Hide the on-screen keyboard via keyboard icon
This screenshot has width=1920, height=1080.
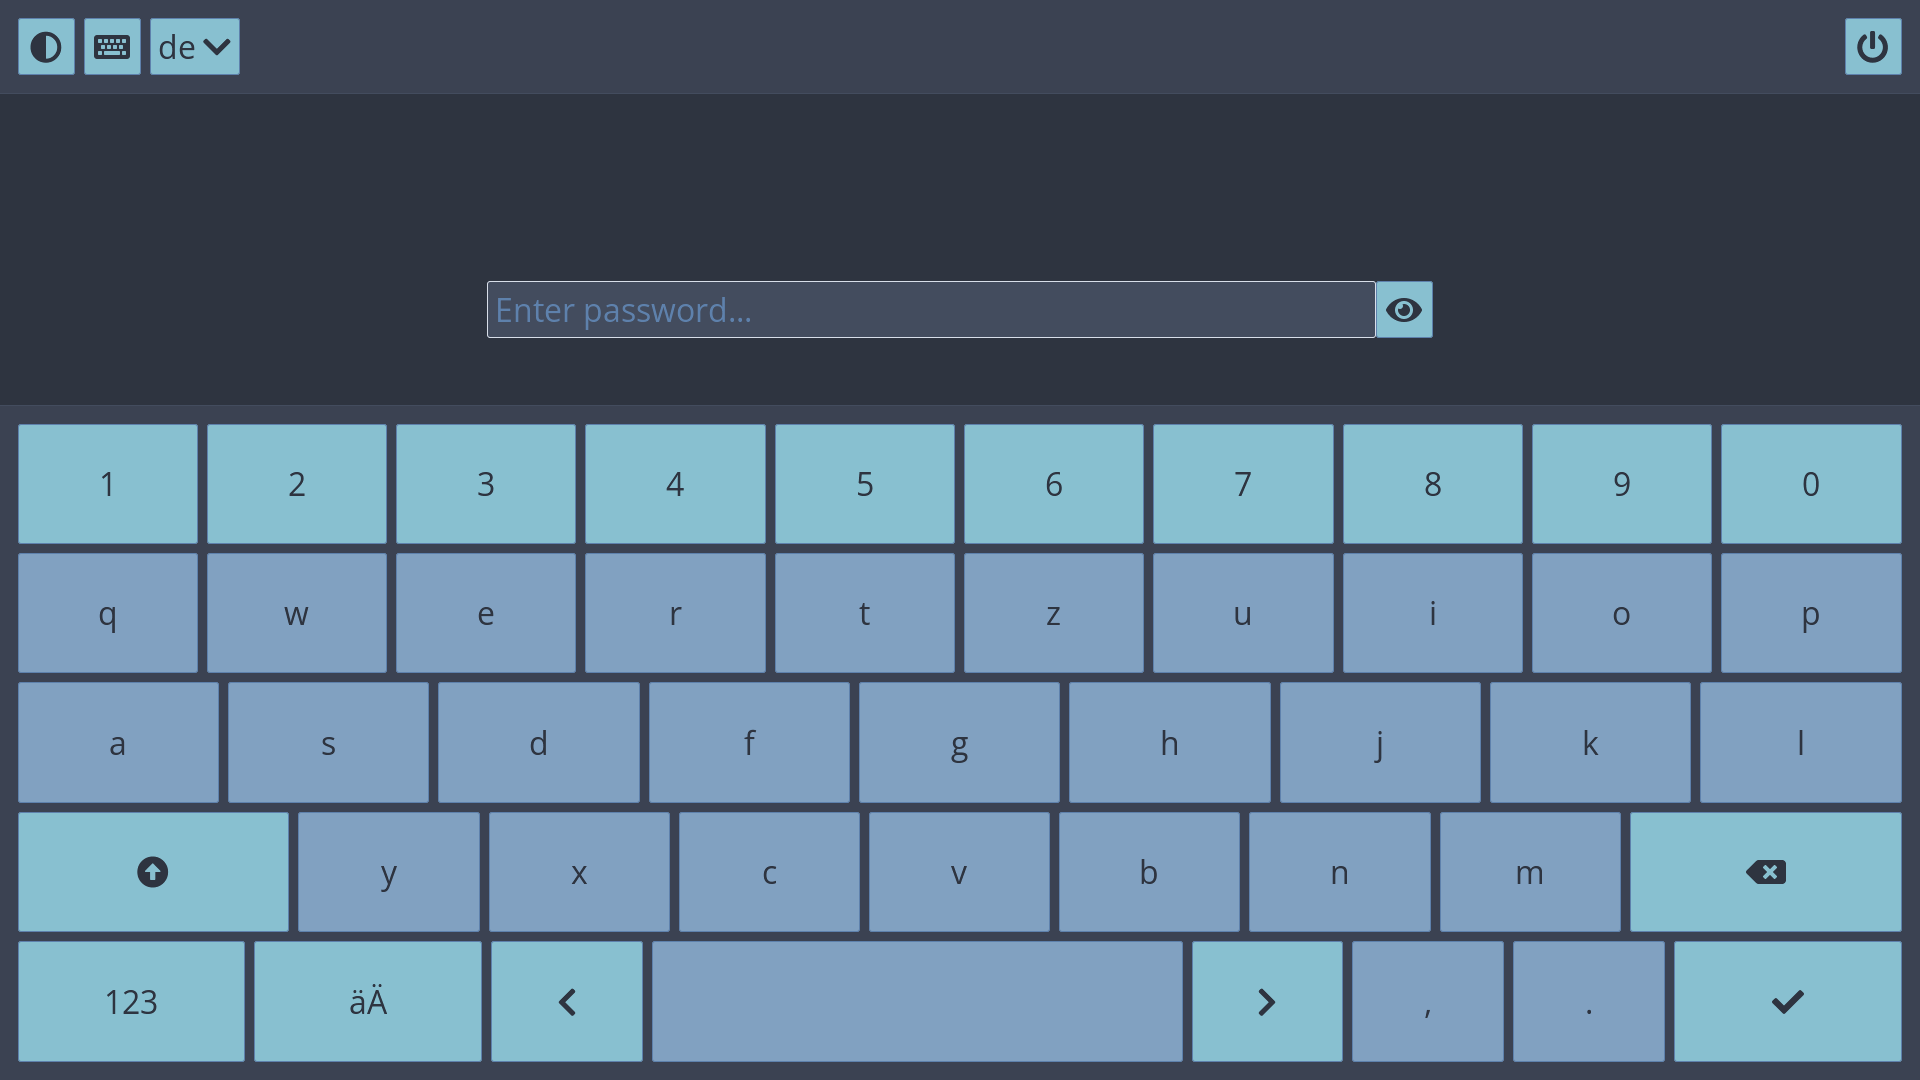click(112, 47)
